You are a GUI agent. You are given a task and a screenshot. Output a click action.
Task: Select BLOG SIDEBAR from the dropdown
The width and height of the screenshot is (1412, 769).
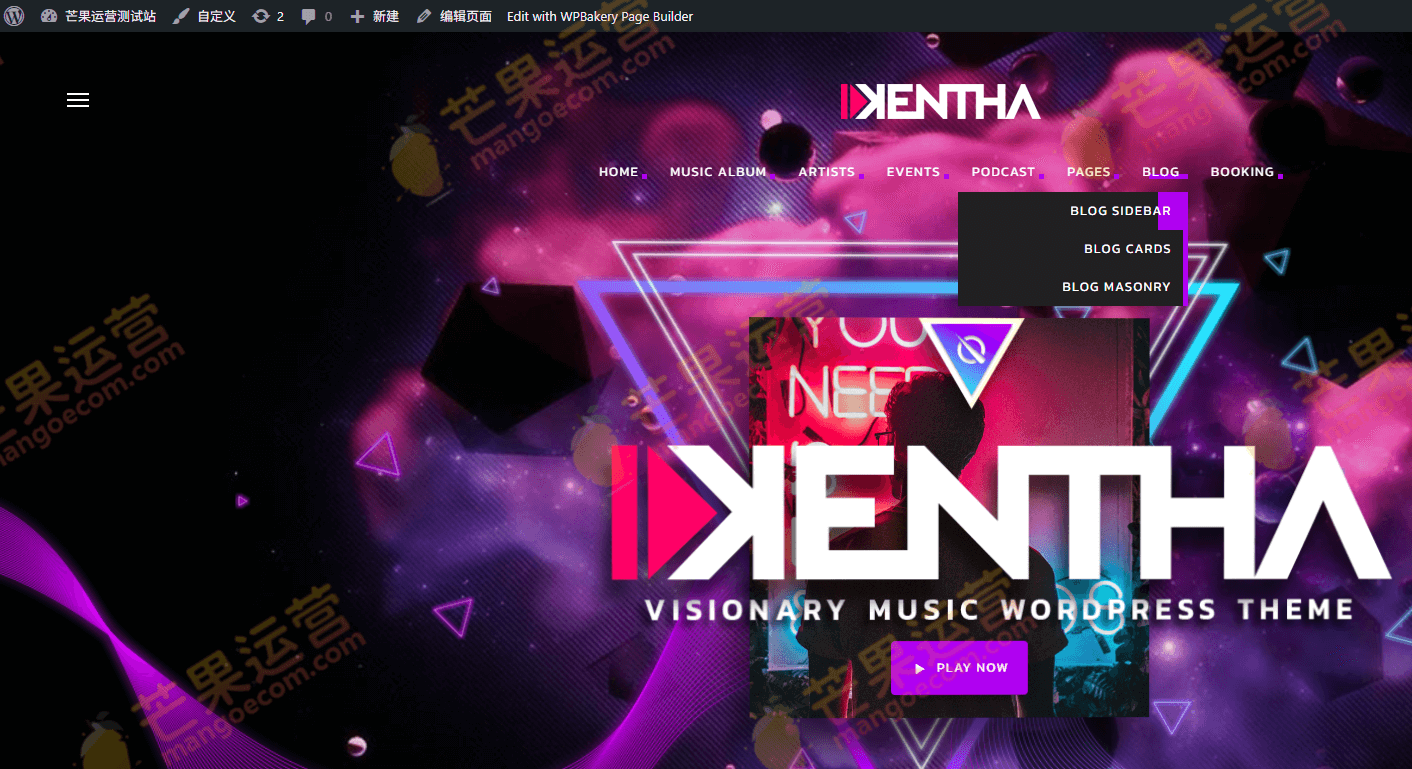pos(1120,210)
